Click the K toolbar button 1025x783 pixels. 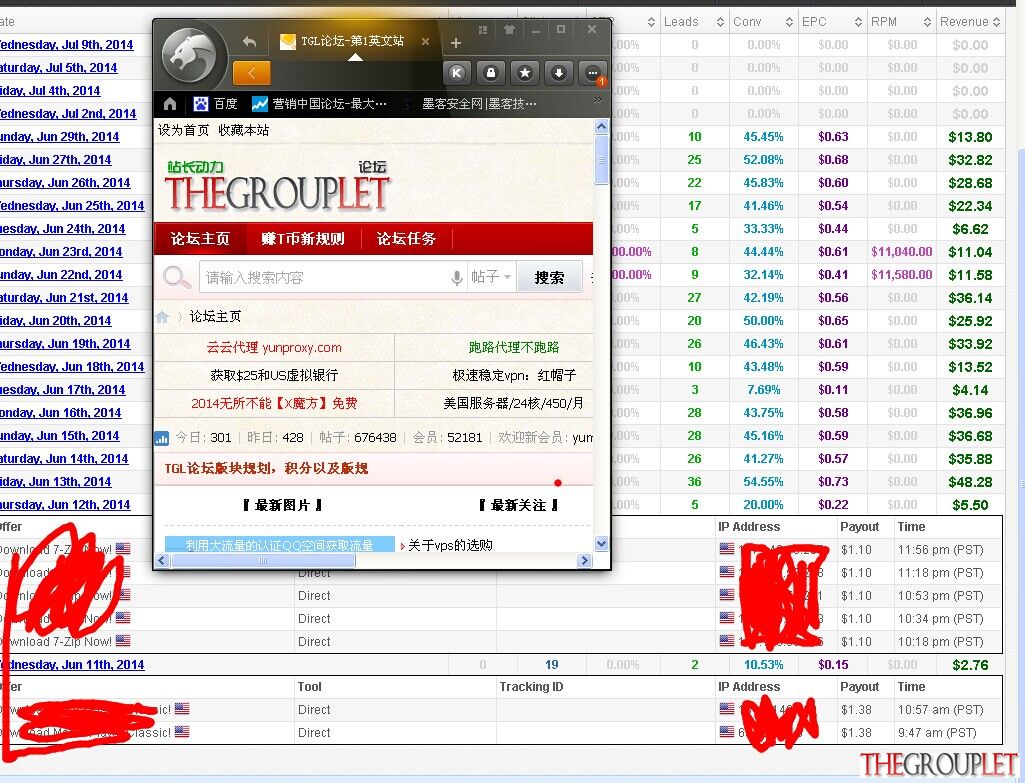pos(457,73)
